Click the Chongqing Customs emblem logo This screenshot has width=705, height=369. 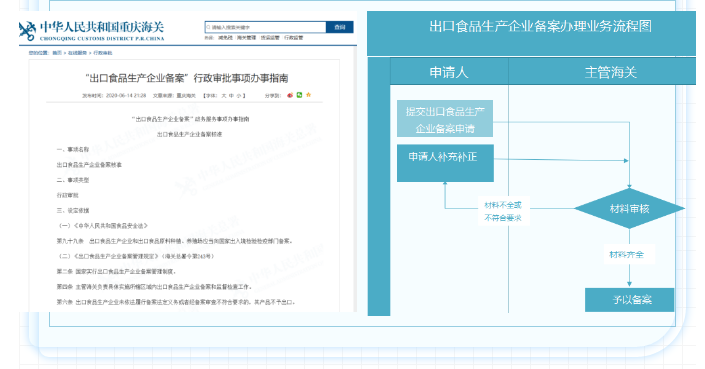[27, 31]
